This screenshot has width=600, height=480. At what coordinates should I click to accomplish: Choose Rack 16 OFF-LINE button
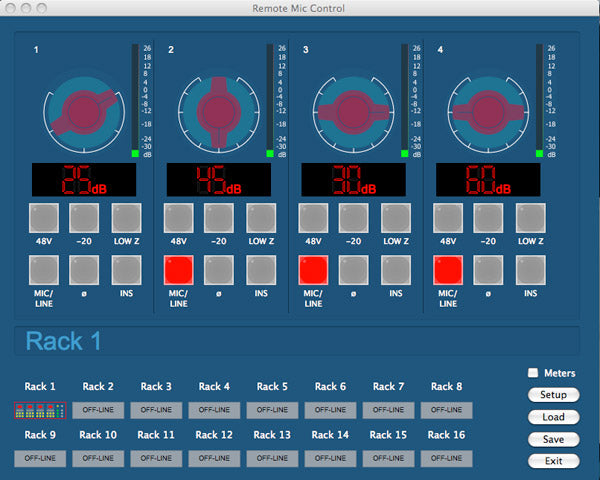[x=446, y=458]
